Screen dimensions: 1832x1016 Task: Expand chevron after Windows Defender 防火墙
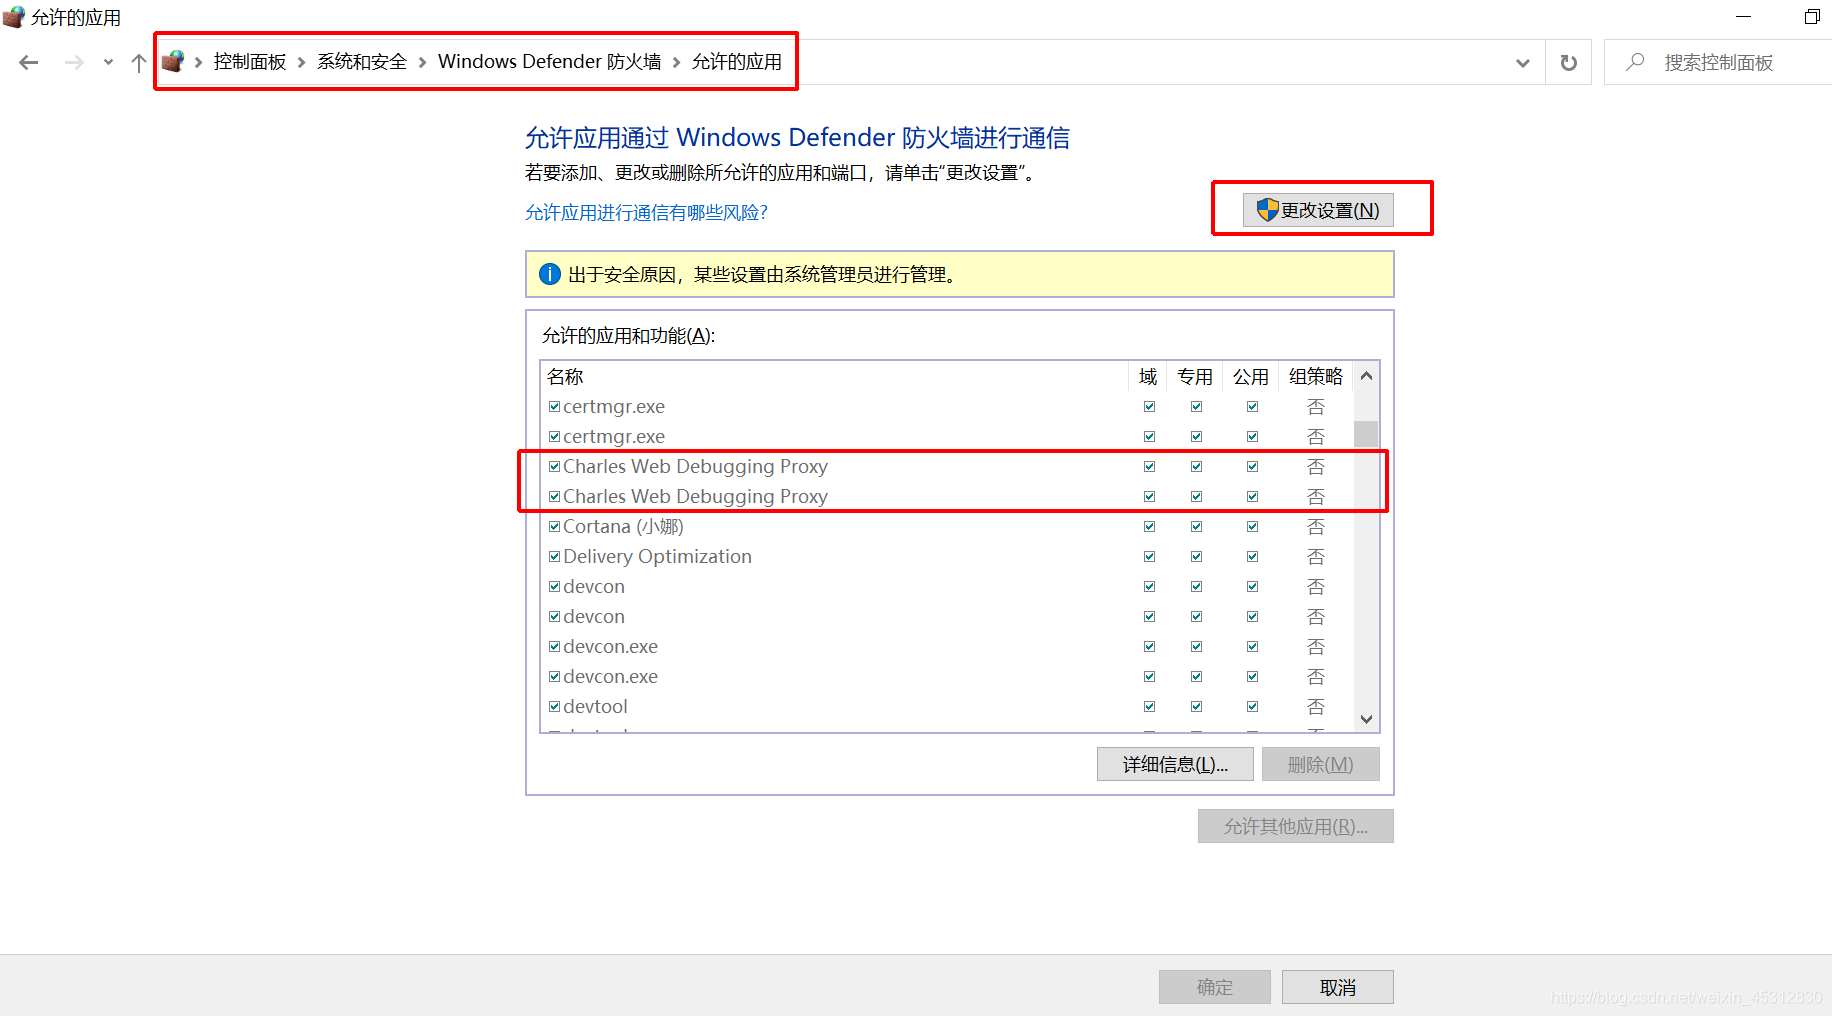[676, 62]
